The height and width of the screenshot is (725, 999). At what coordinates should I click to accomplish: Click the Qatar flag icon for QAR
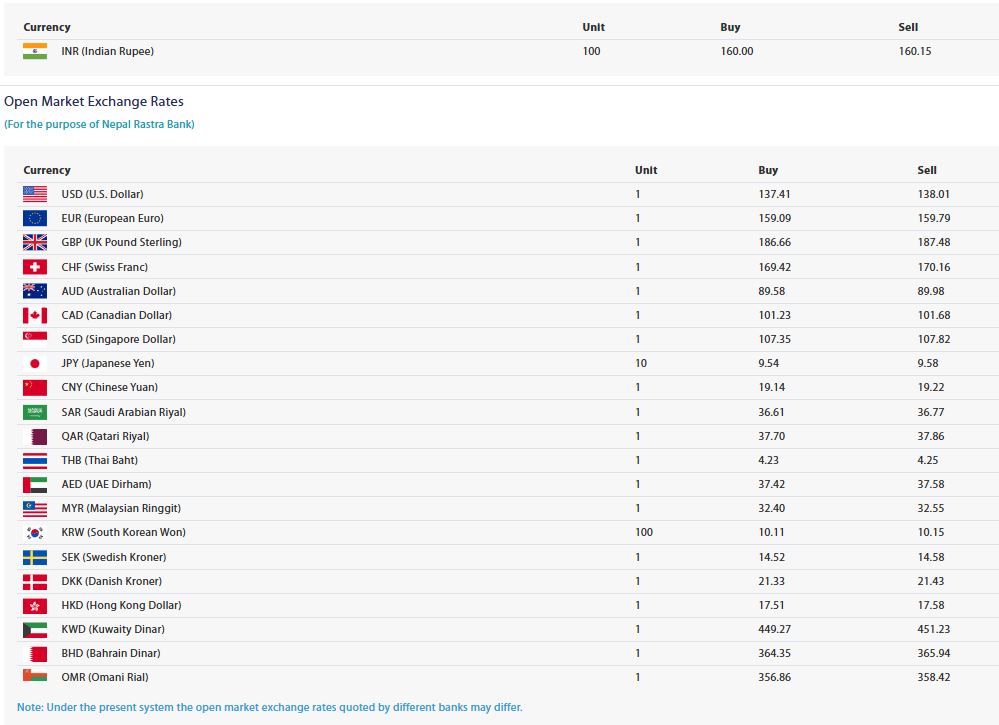click(x=35, y=436)
